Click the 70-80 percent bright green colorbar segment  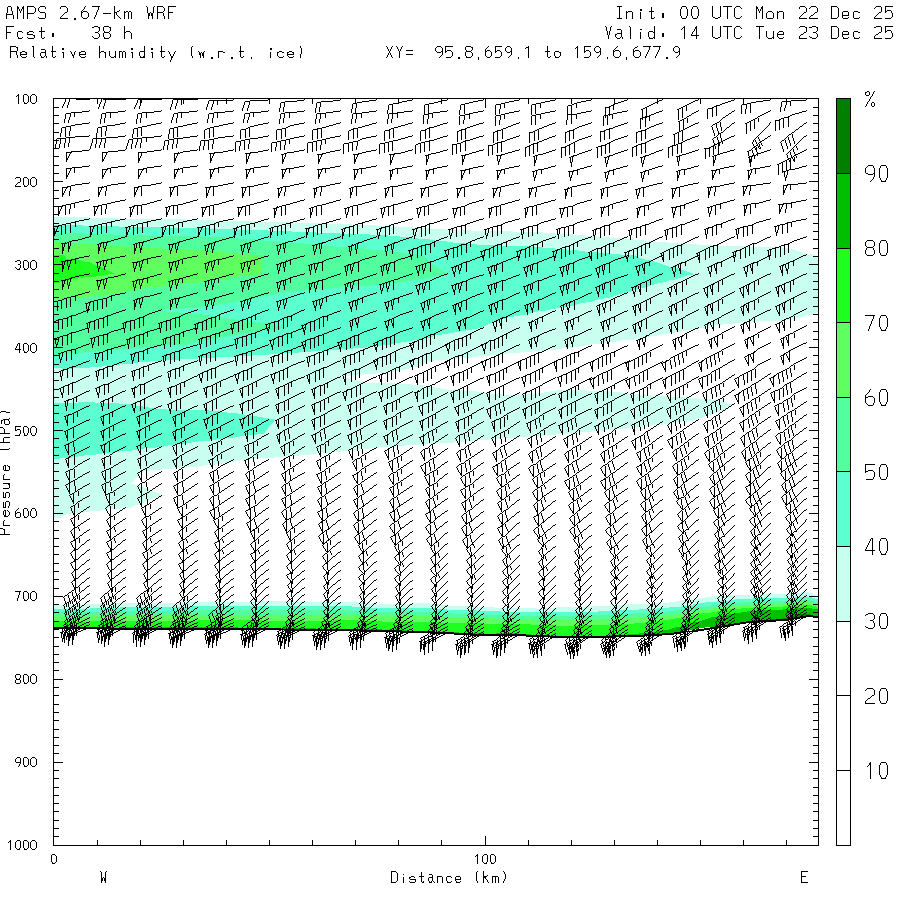(843, 285)
